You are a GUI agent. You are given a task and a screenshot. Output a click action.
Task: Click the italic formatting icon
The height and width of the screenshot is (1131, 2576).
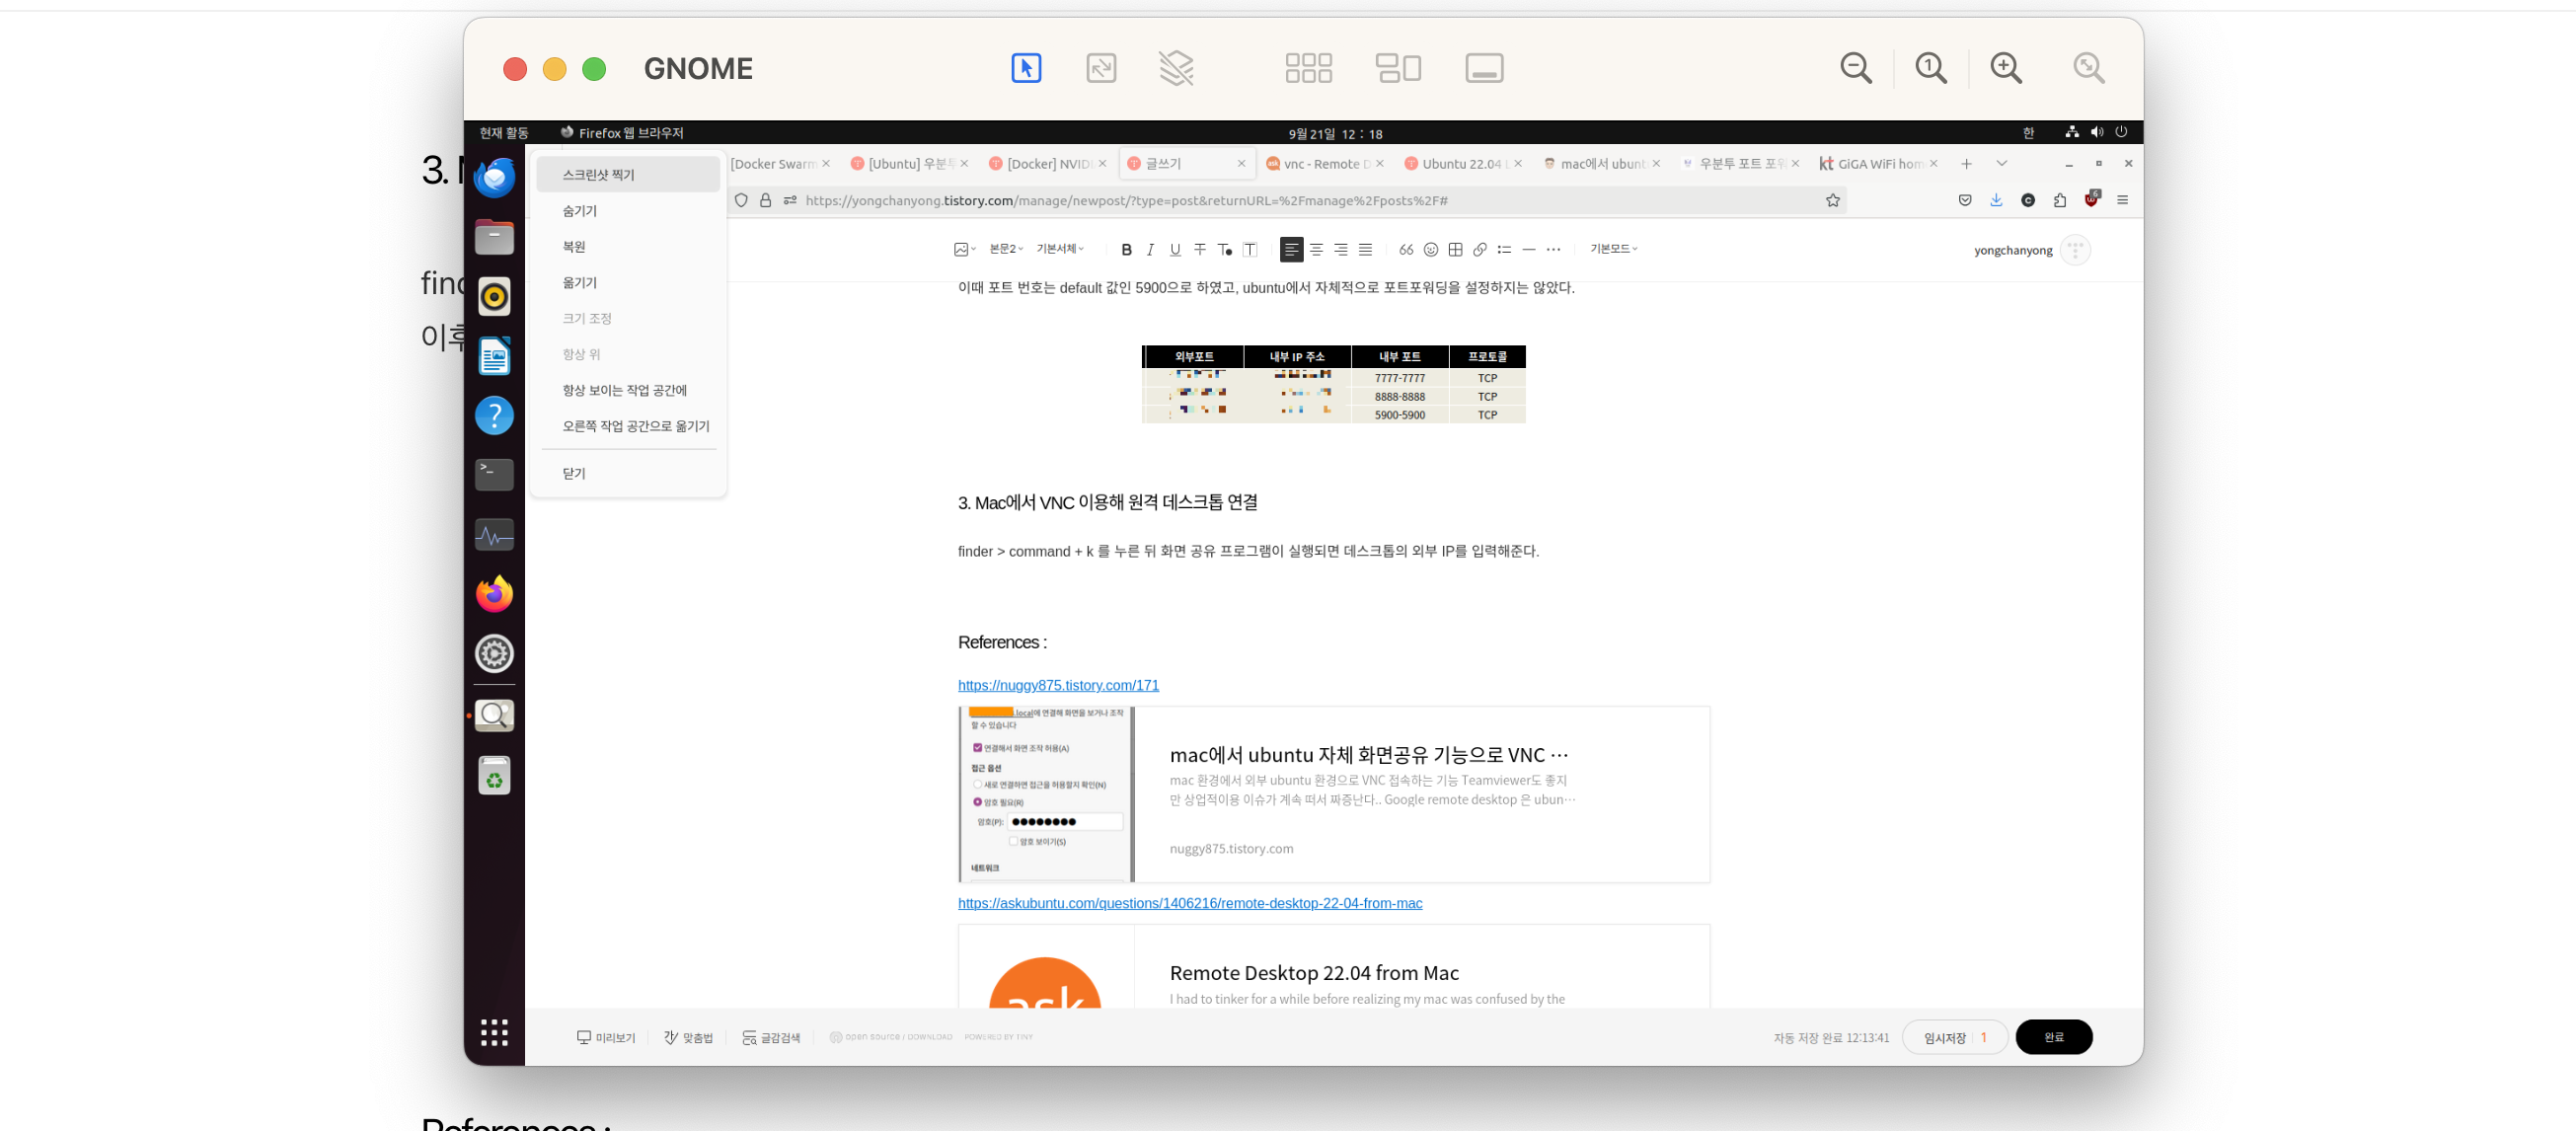click(1150, 250)
